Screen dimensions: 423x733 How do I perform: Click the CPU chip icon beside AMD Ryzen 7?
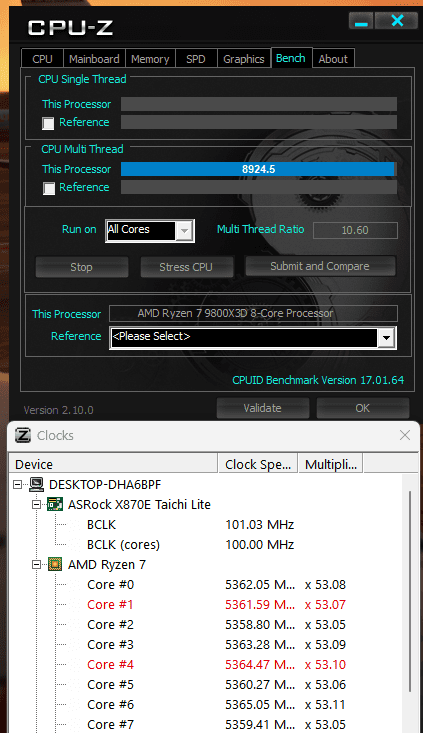point(55,564)
